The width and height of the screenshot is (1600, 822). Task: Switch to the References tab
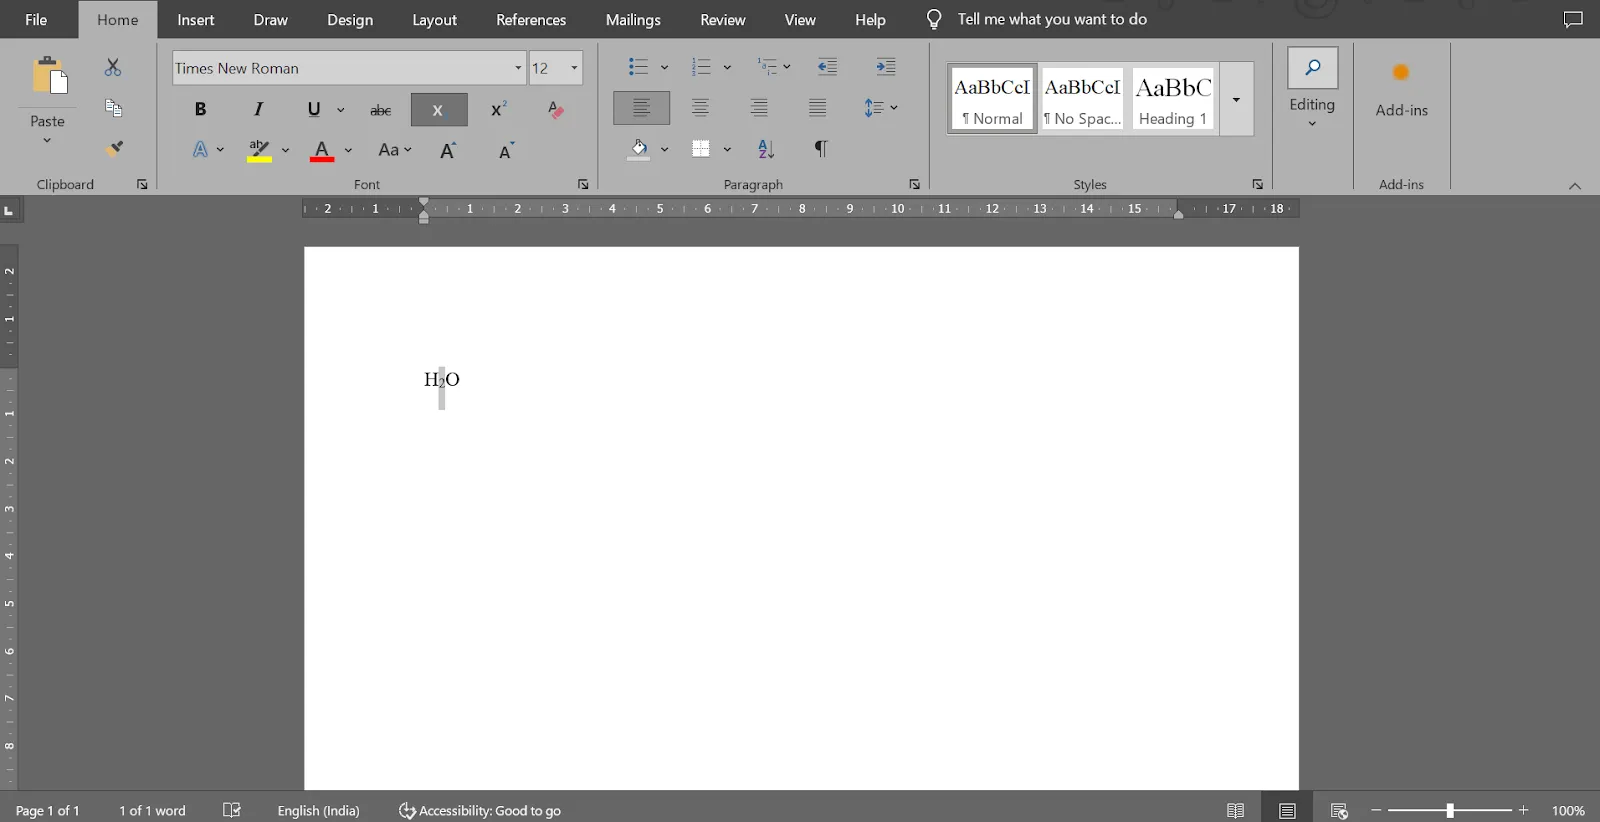tap(531, 20)
